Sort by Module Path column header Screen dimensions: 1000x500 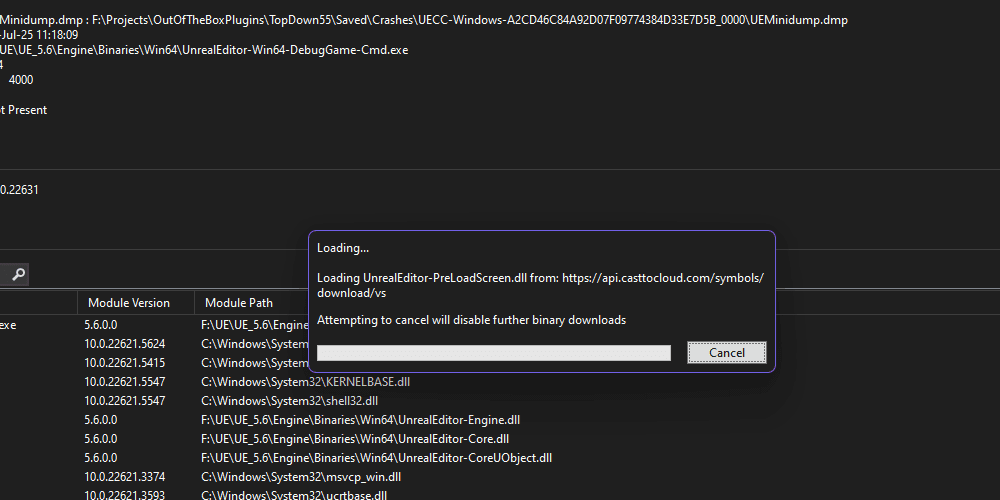click(239, 303)
